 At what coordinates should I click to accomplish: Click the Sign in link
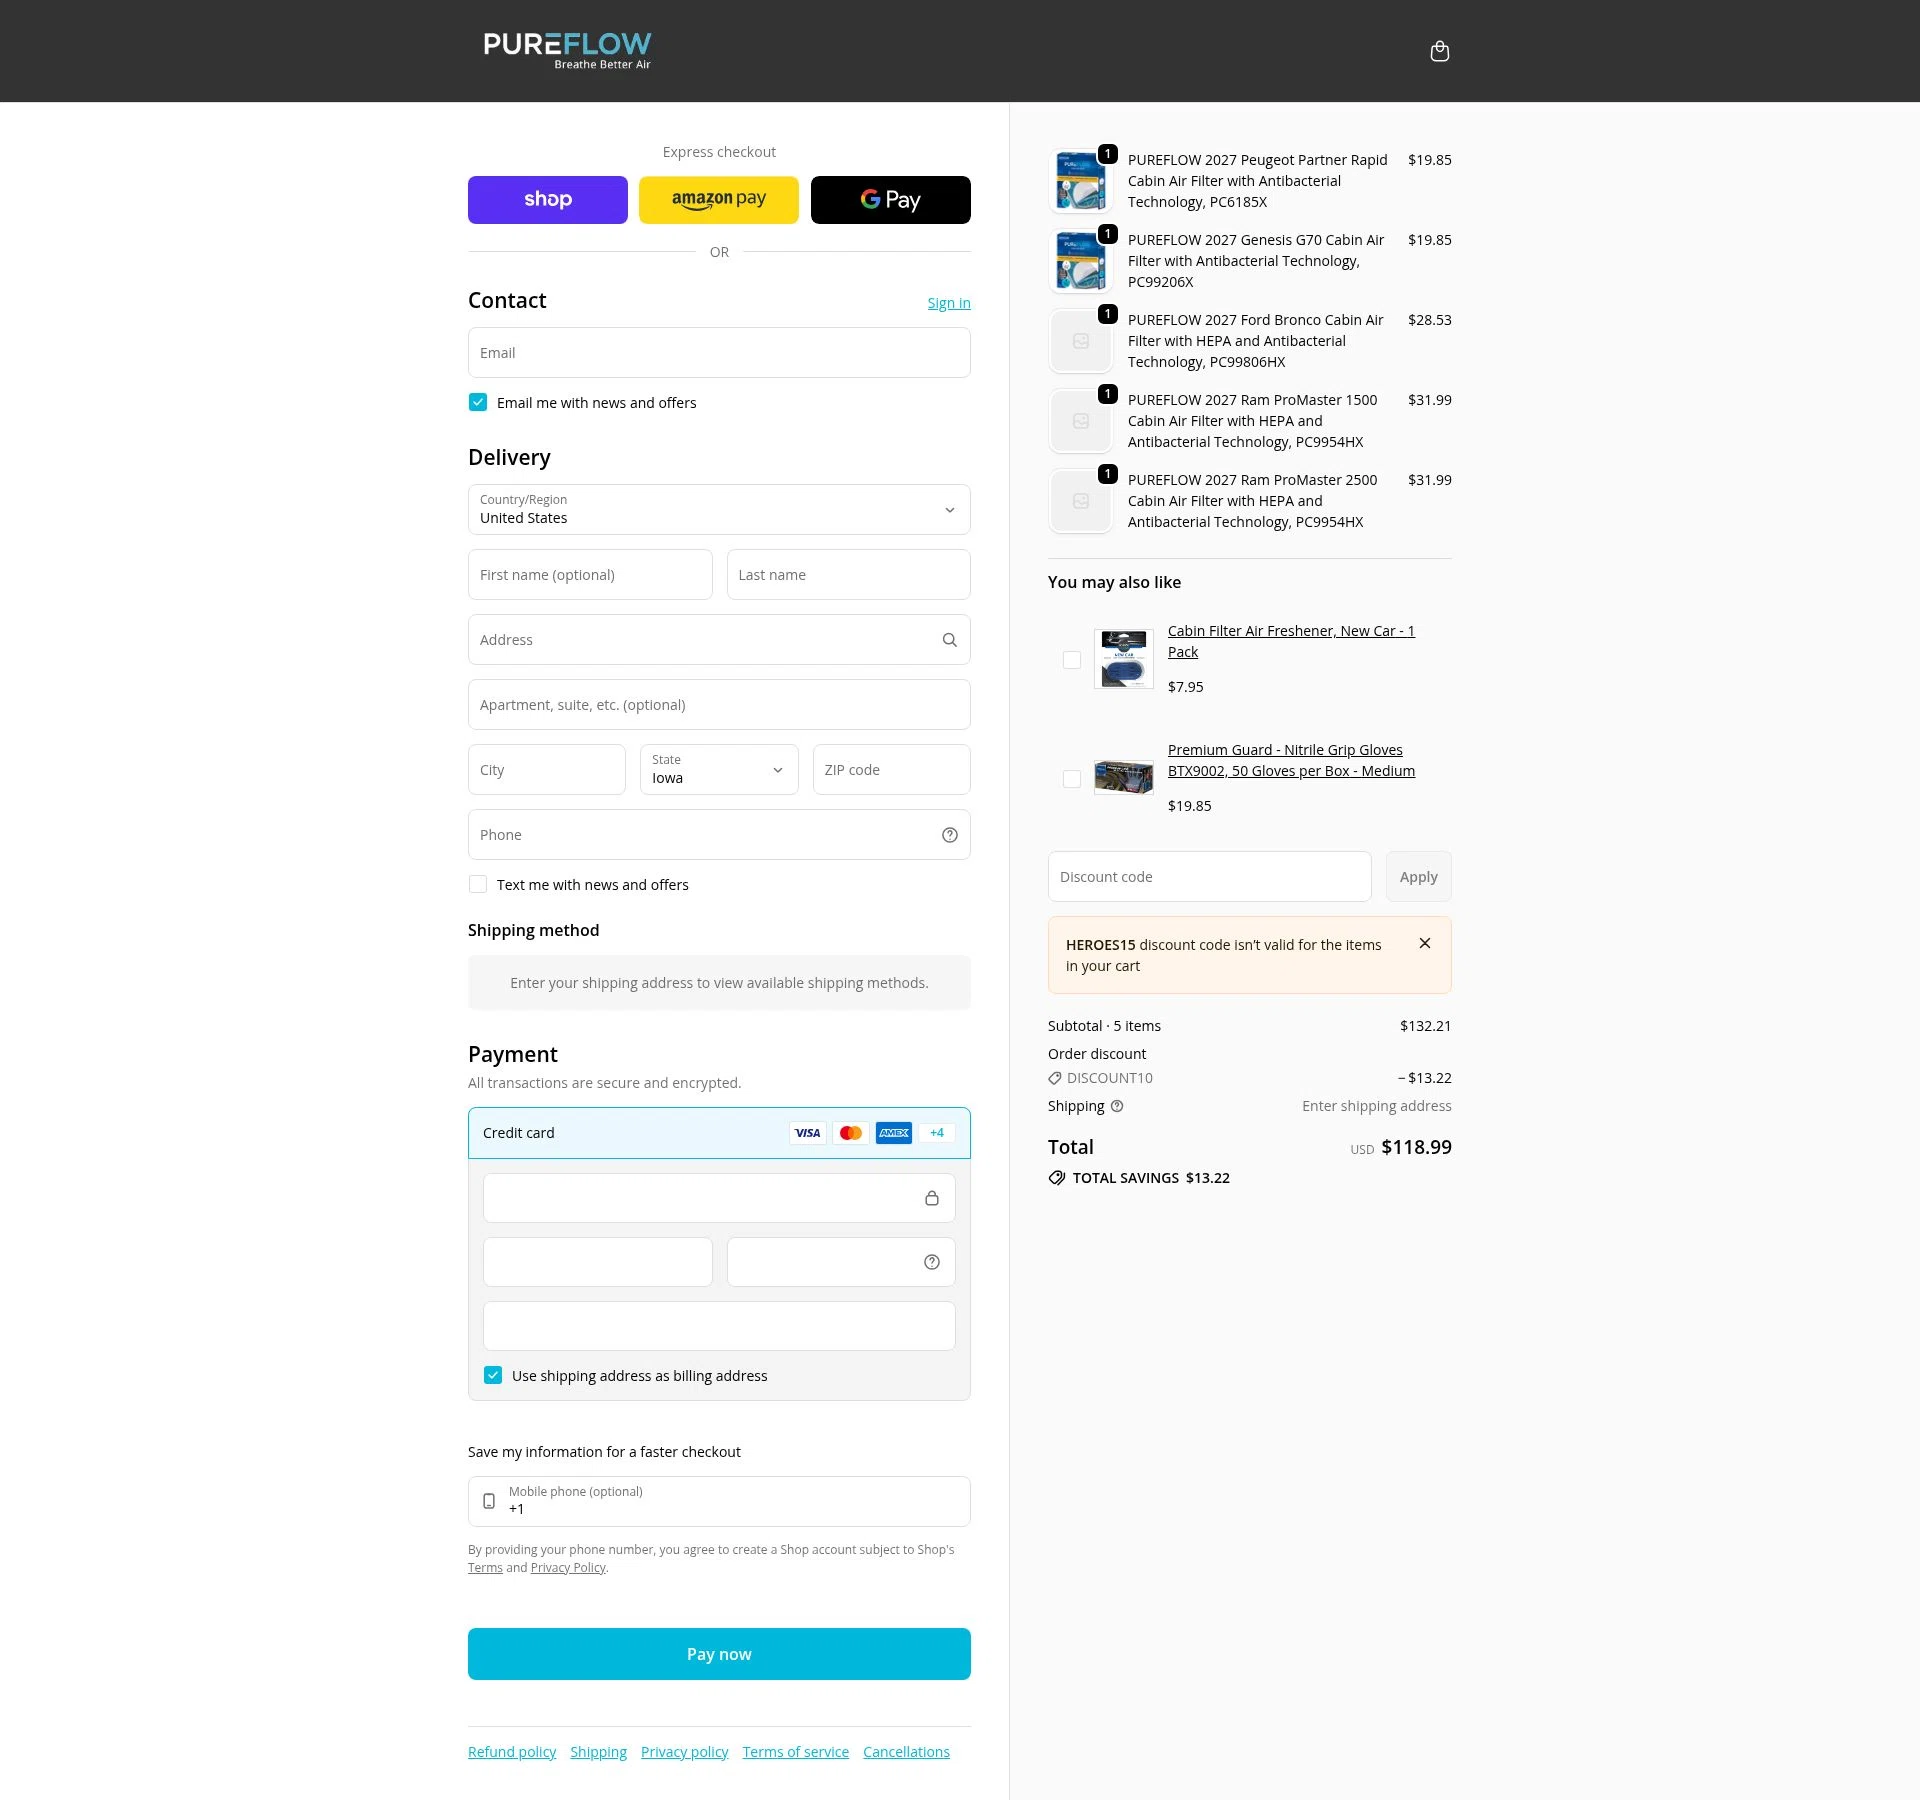(x=947, y=302)
